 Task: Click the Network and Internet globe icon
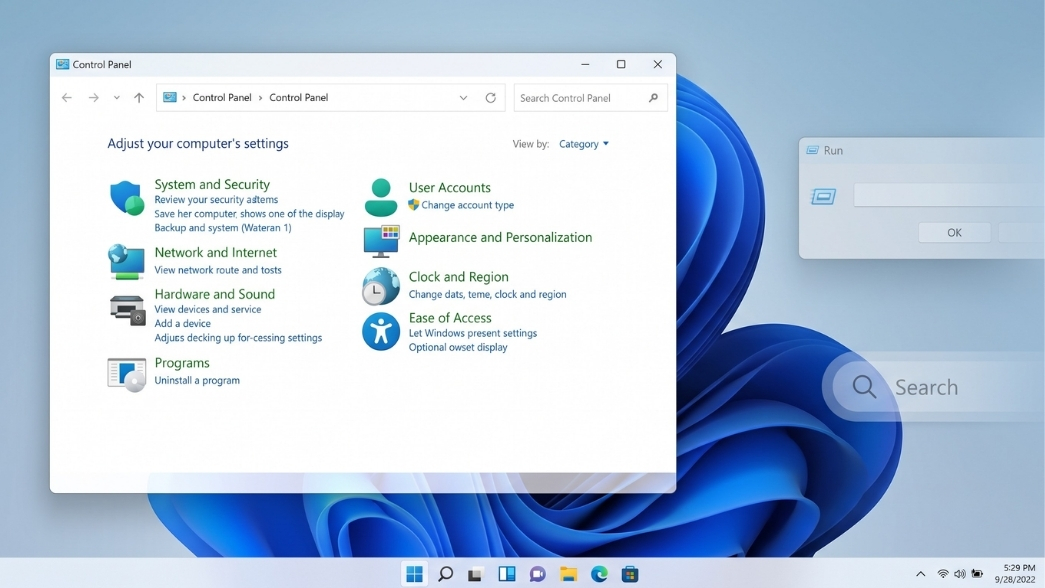point(127,261)
